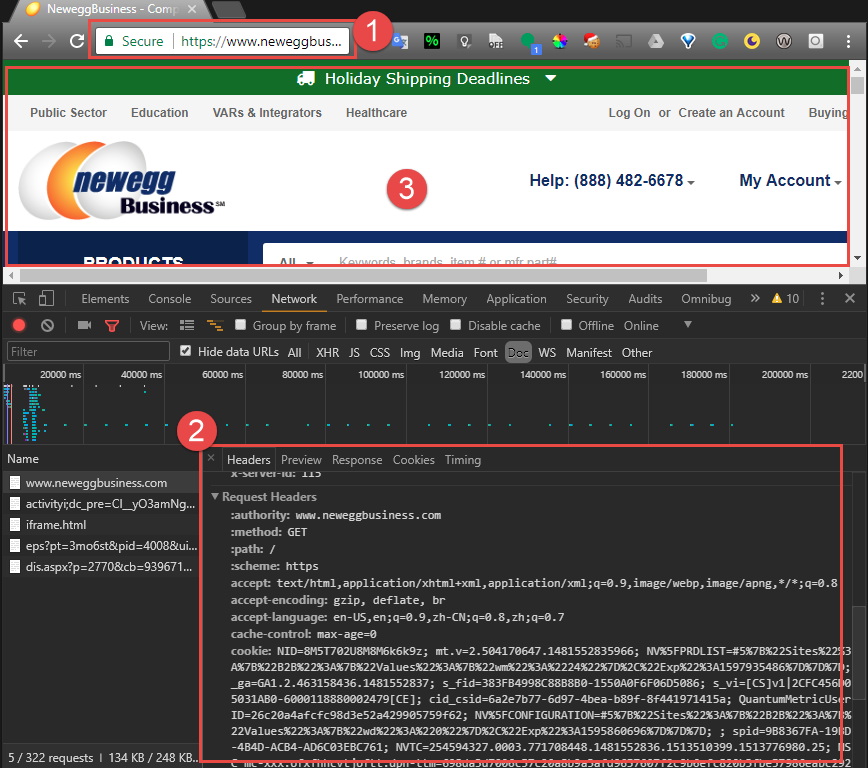The width and height of the screenshot is (868, 768).
Task: Check the Disable cache checkbox
Action: point(456,324)
